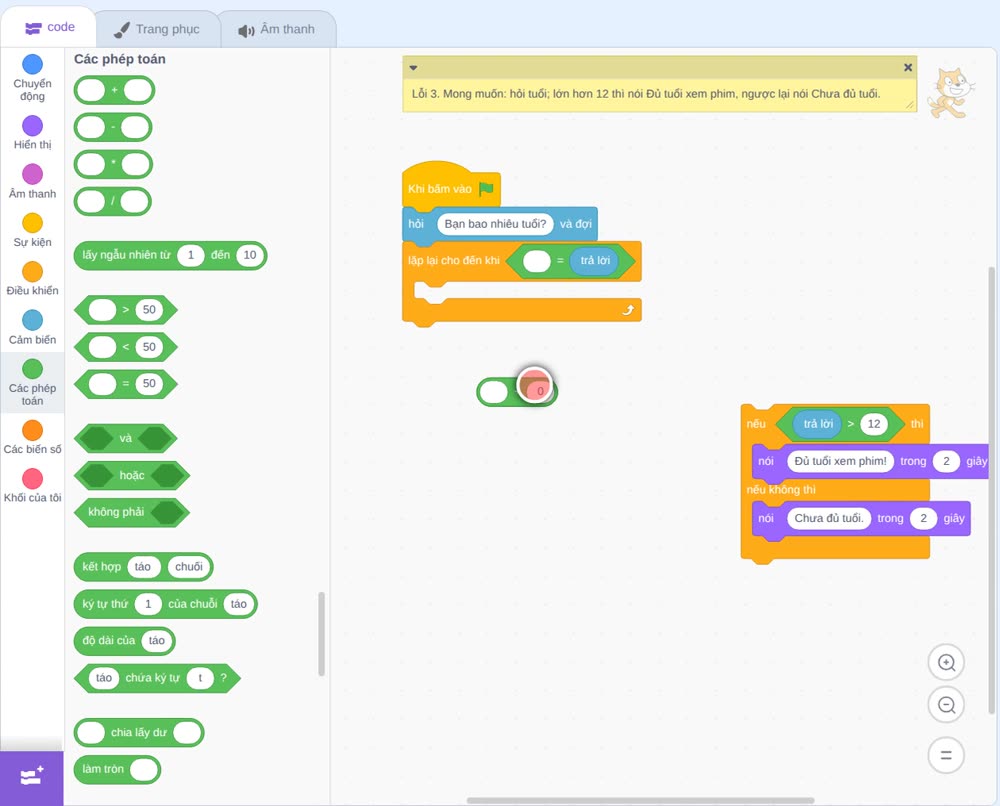The image size is (1000, 806).
Task: Click the add extension button
Action: [x=32, y=777]
